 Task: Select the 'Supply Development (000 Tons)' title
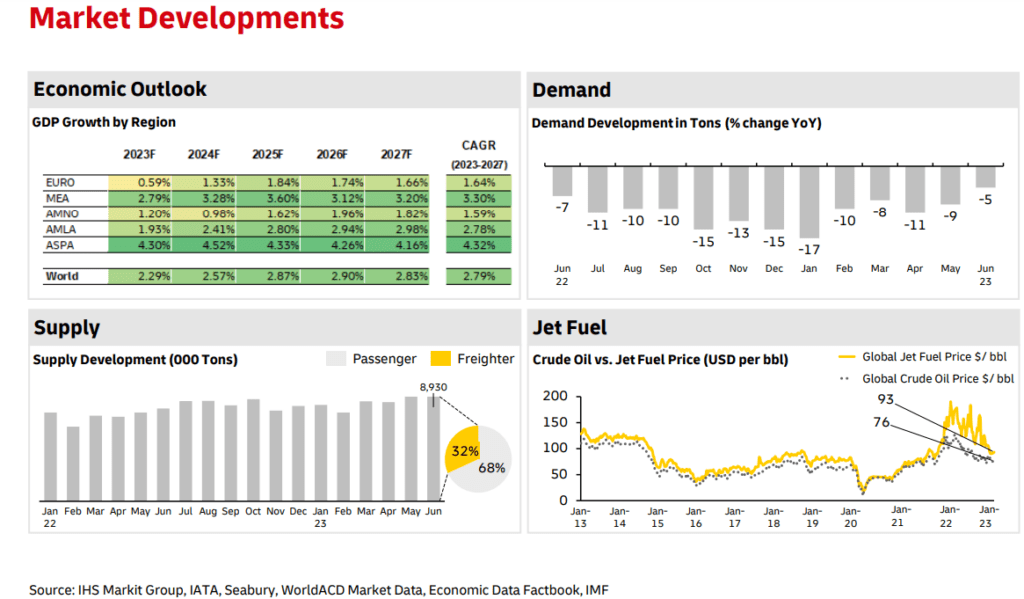pos(135,359)
